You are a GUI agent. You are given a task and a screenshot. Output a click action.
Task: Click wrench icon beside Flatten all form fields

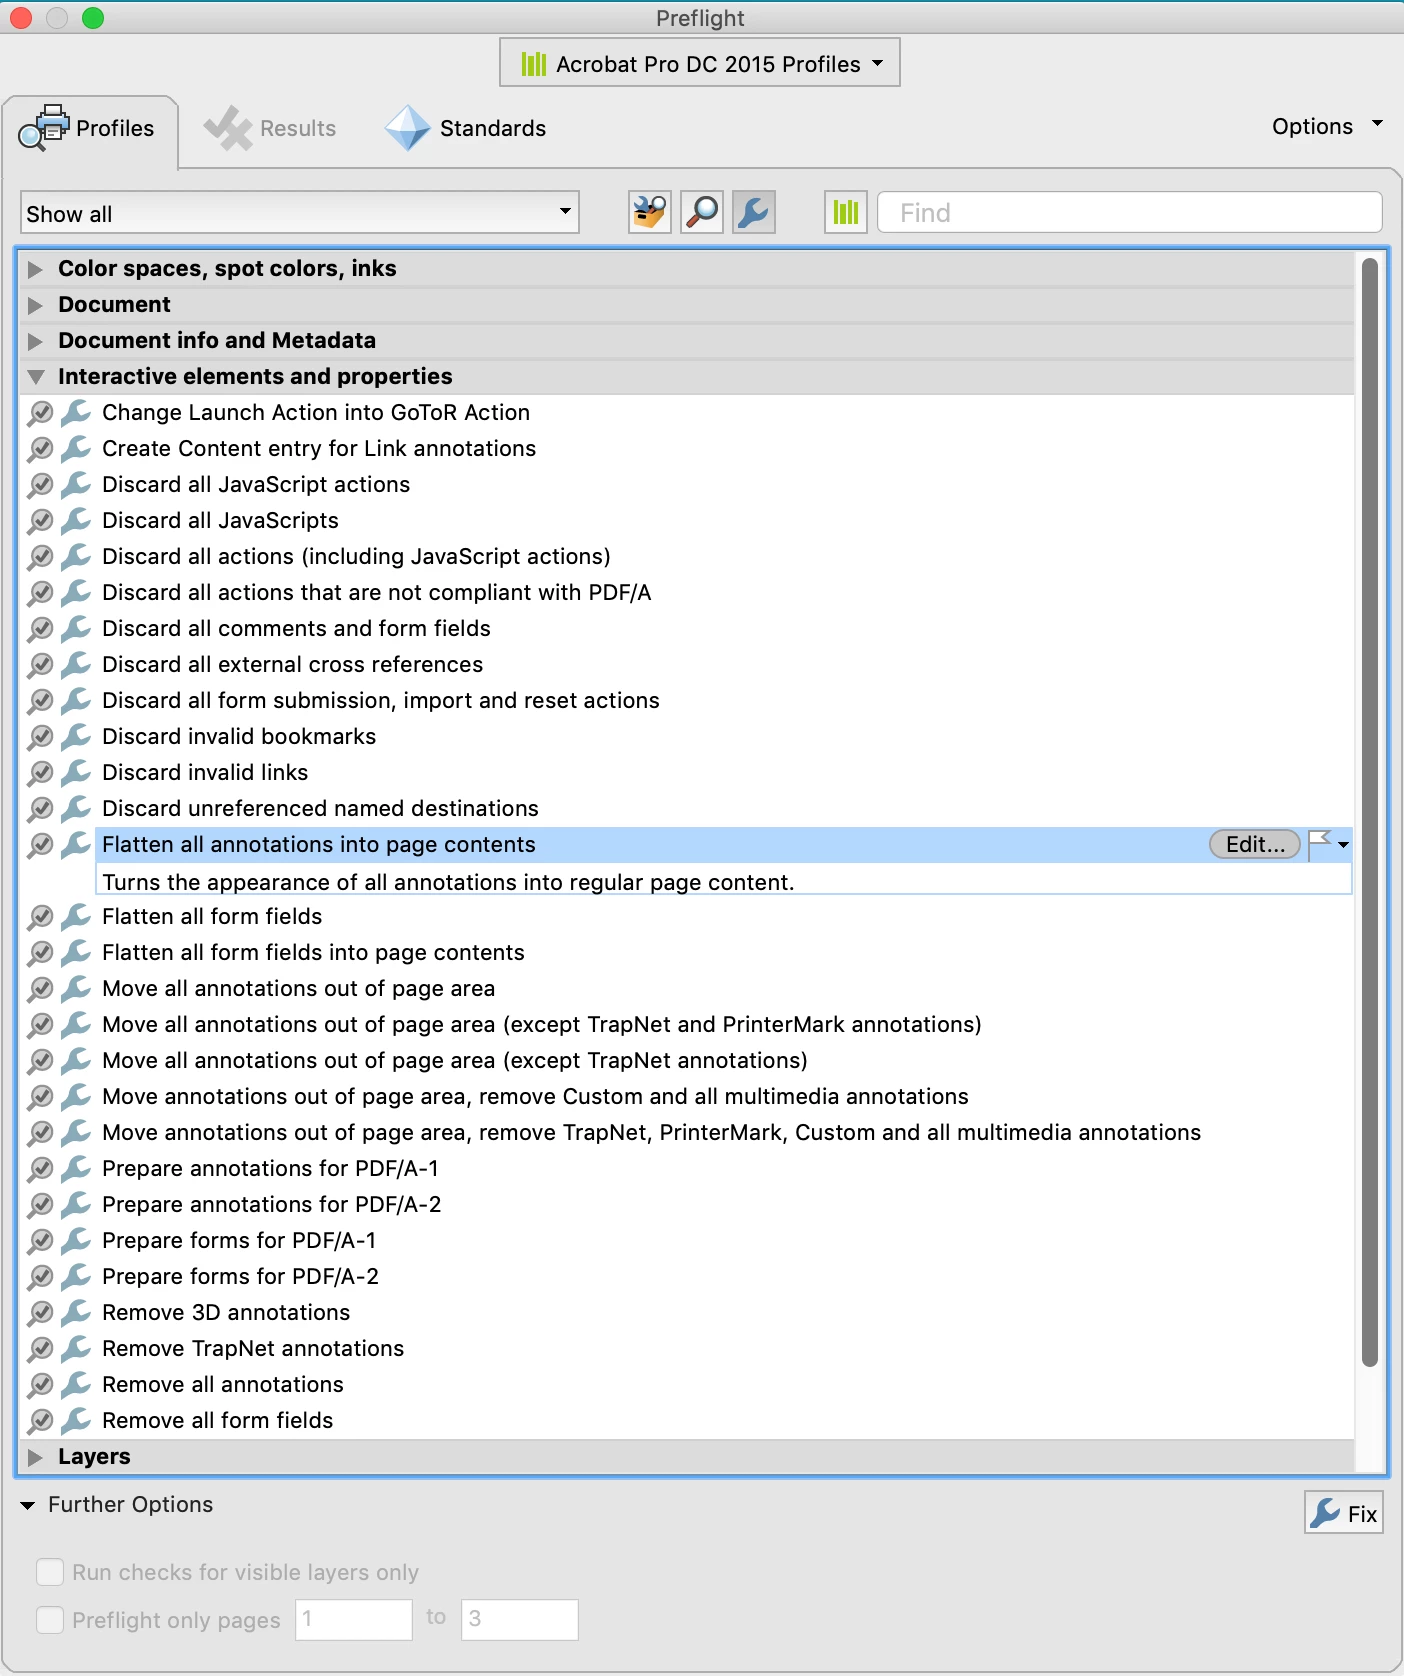[x=76, y=916]
